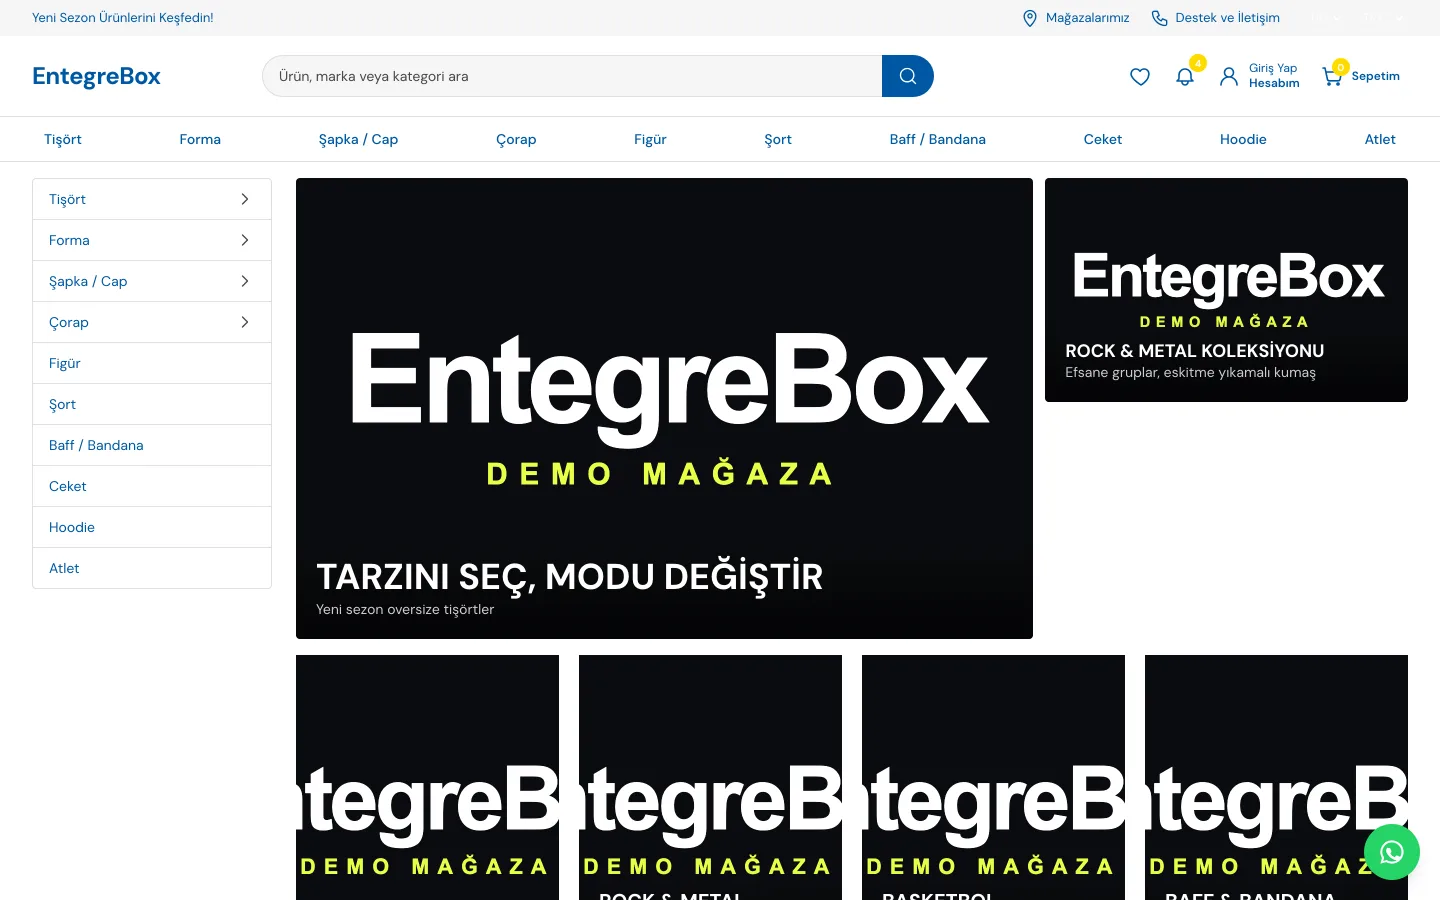Open Hoodie in the sidebar category list
Screen dimensions: 1440x900
click(x=152, y=527)
